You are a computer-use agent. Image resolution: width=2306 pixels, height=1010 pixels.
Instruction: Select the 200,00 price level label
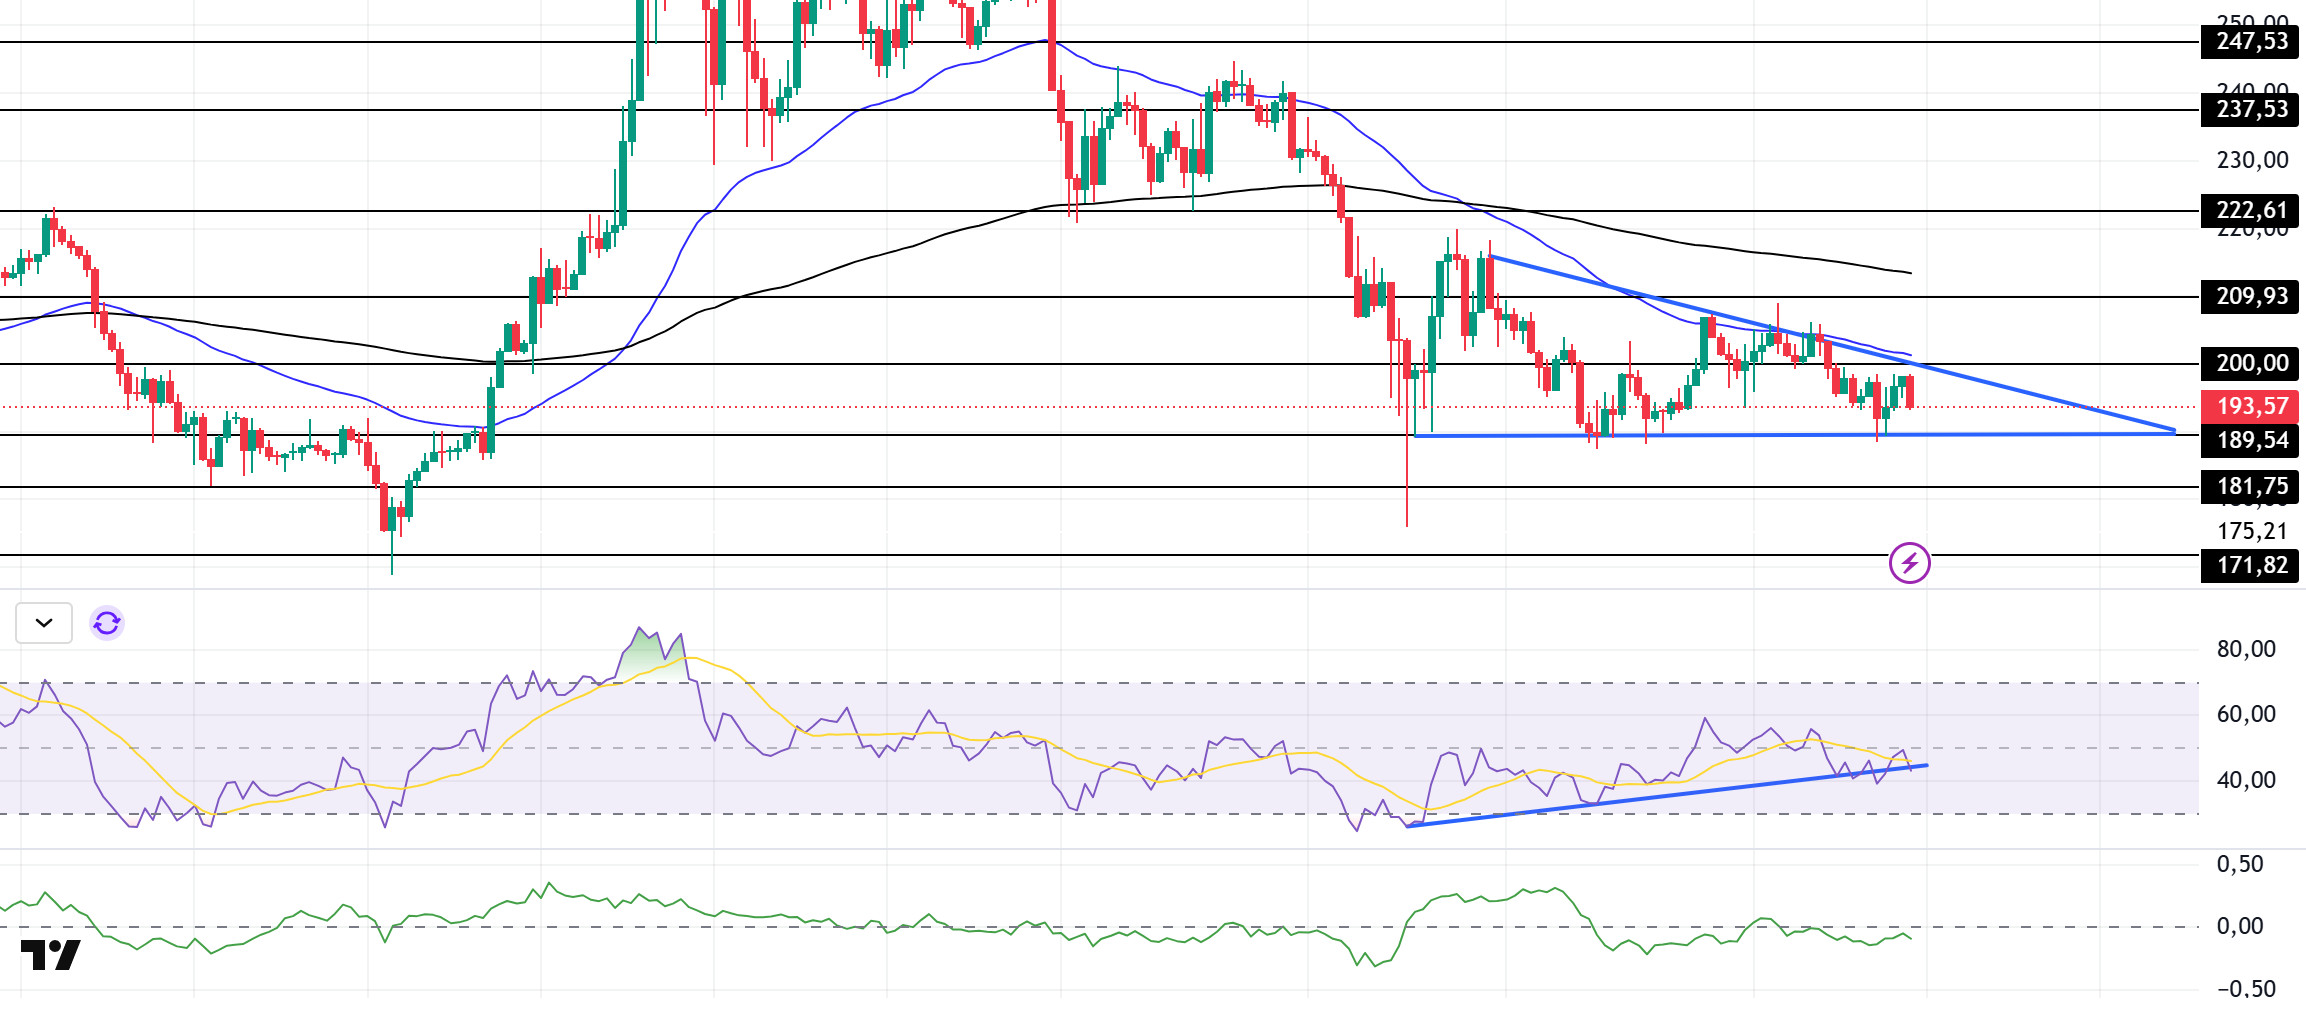(2251, 363)
